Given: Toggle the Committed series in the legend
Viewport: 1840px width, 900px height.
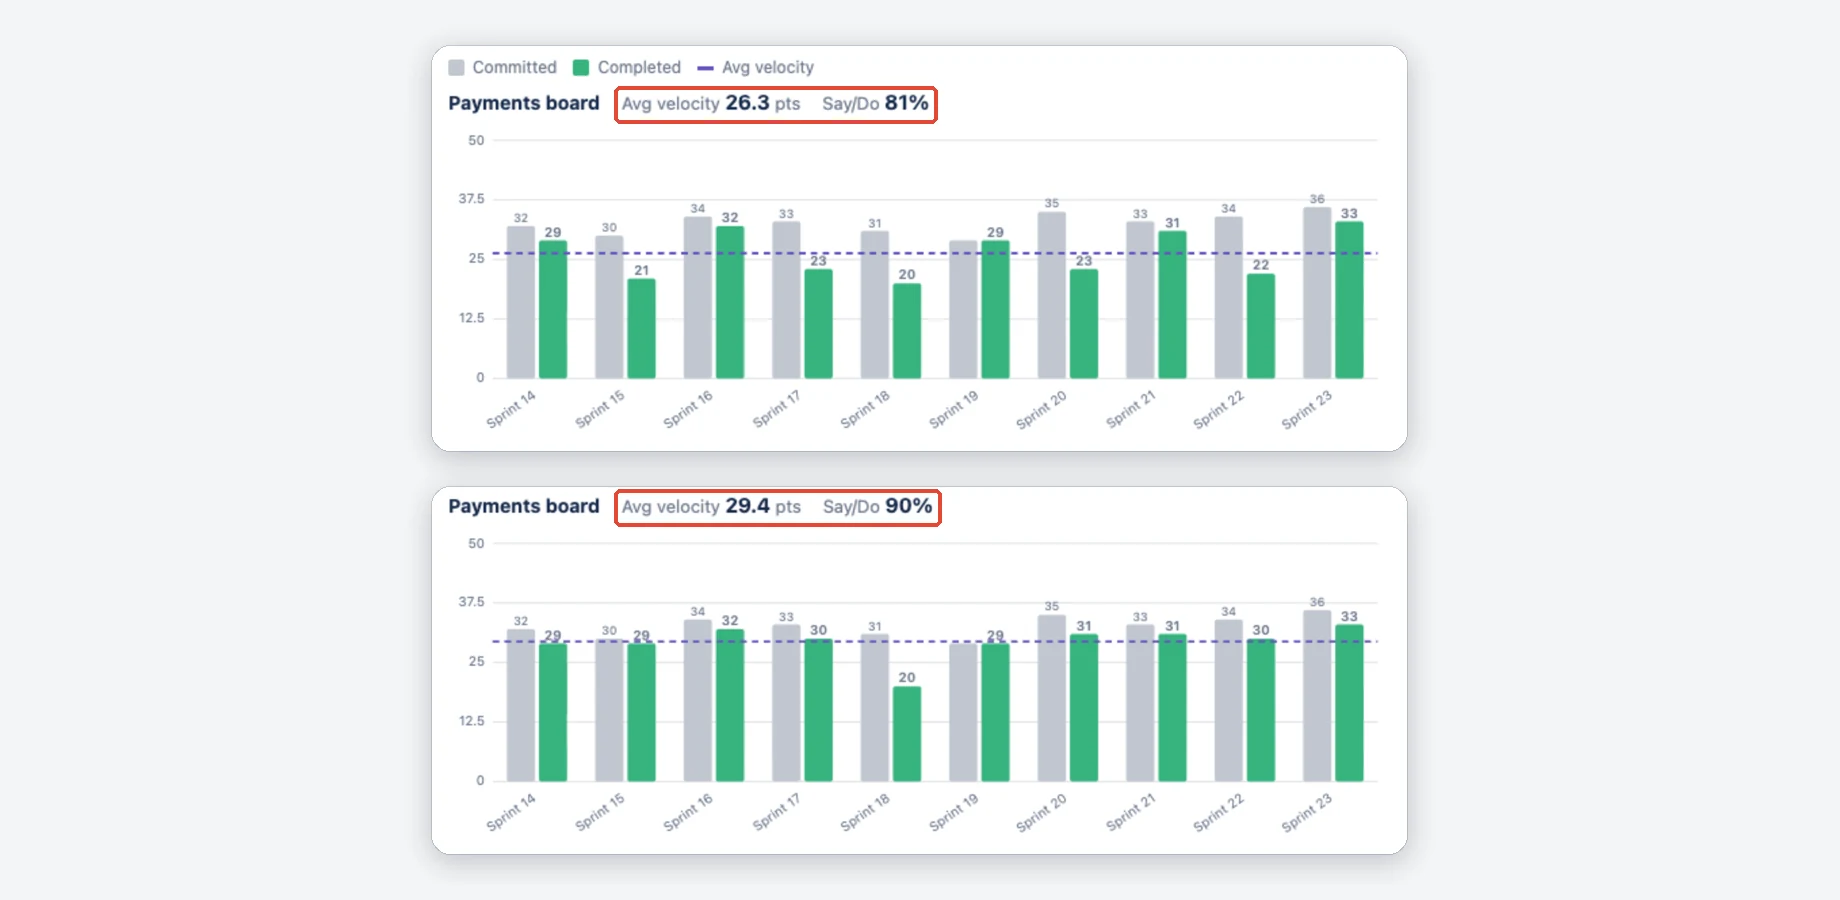Looking at the screenshot, I should [503, 67].
